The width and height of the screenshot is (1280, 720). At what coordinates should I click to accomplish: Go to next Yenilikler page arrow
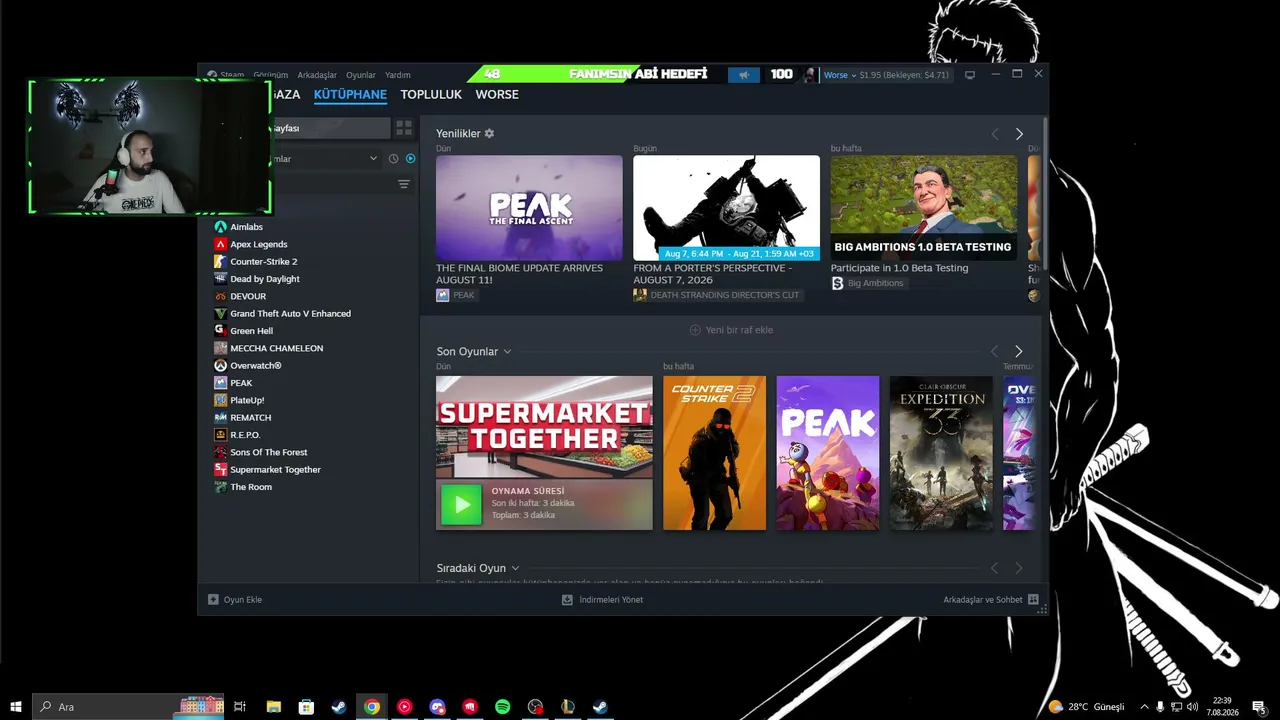[x=1019, y=134]
